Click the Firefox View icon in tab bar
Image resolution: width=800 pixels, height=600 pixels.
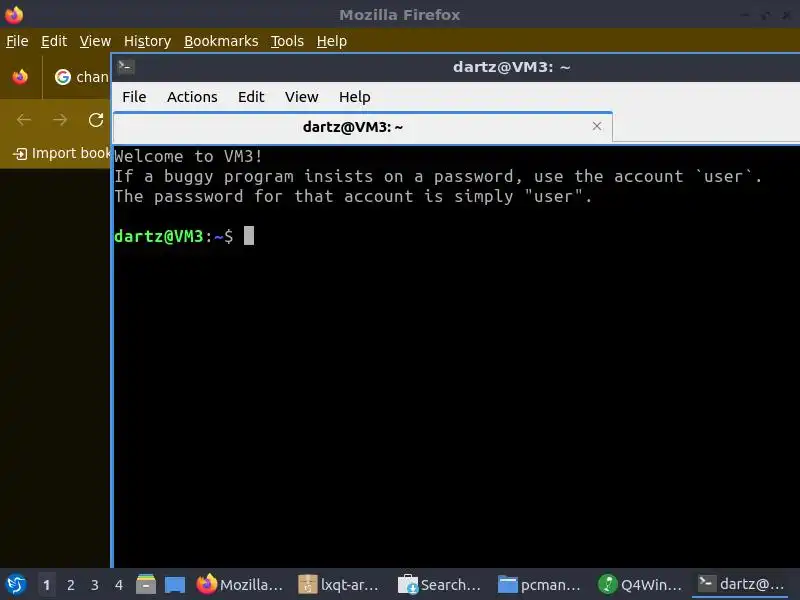point(20,77)
